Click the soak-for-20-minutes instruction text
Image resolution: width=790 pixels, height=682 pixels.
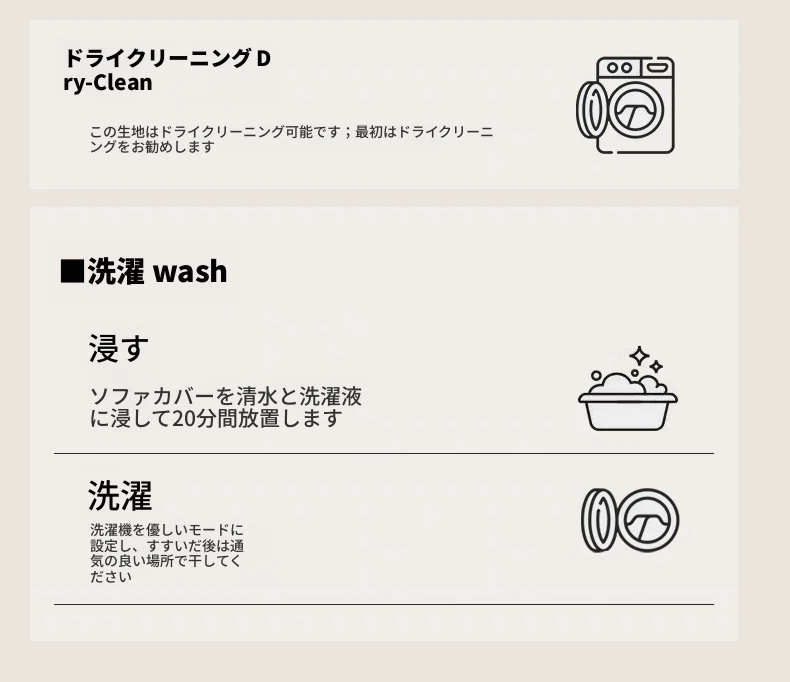point(226,407)
